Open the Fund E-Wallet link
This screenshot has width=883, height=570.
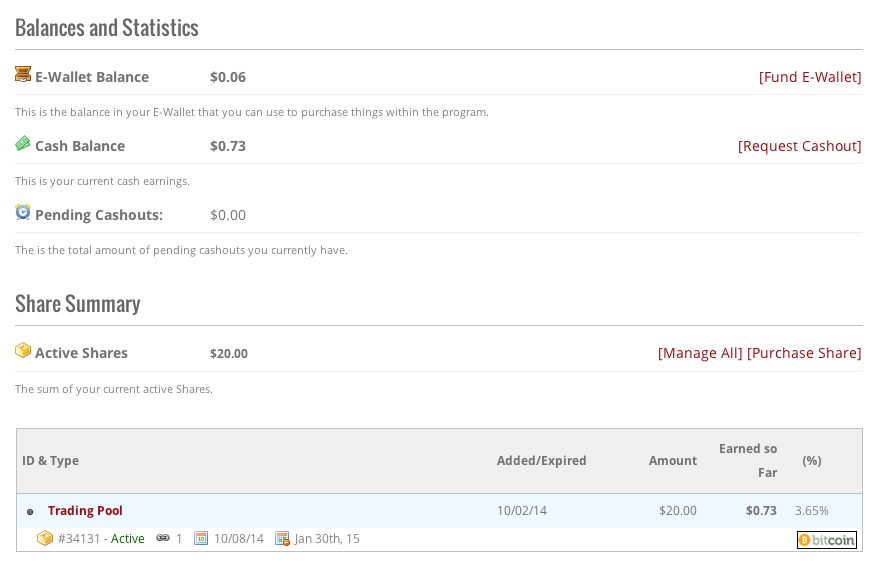pyautogui.click(x=810, y=77)
